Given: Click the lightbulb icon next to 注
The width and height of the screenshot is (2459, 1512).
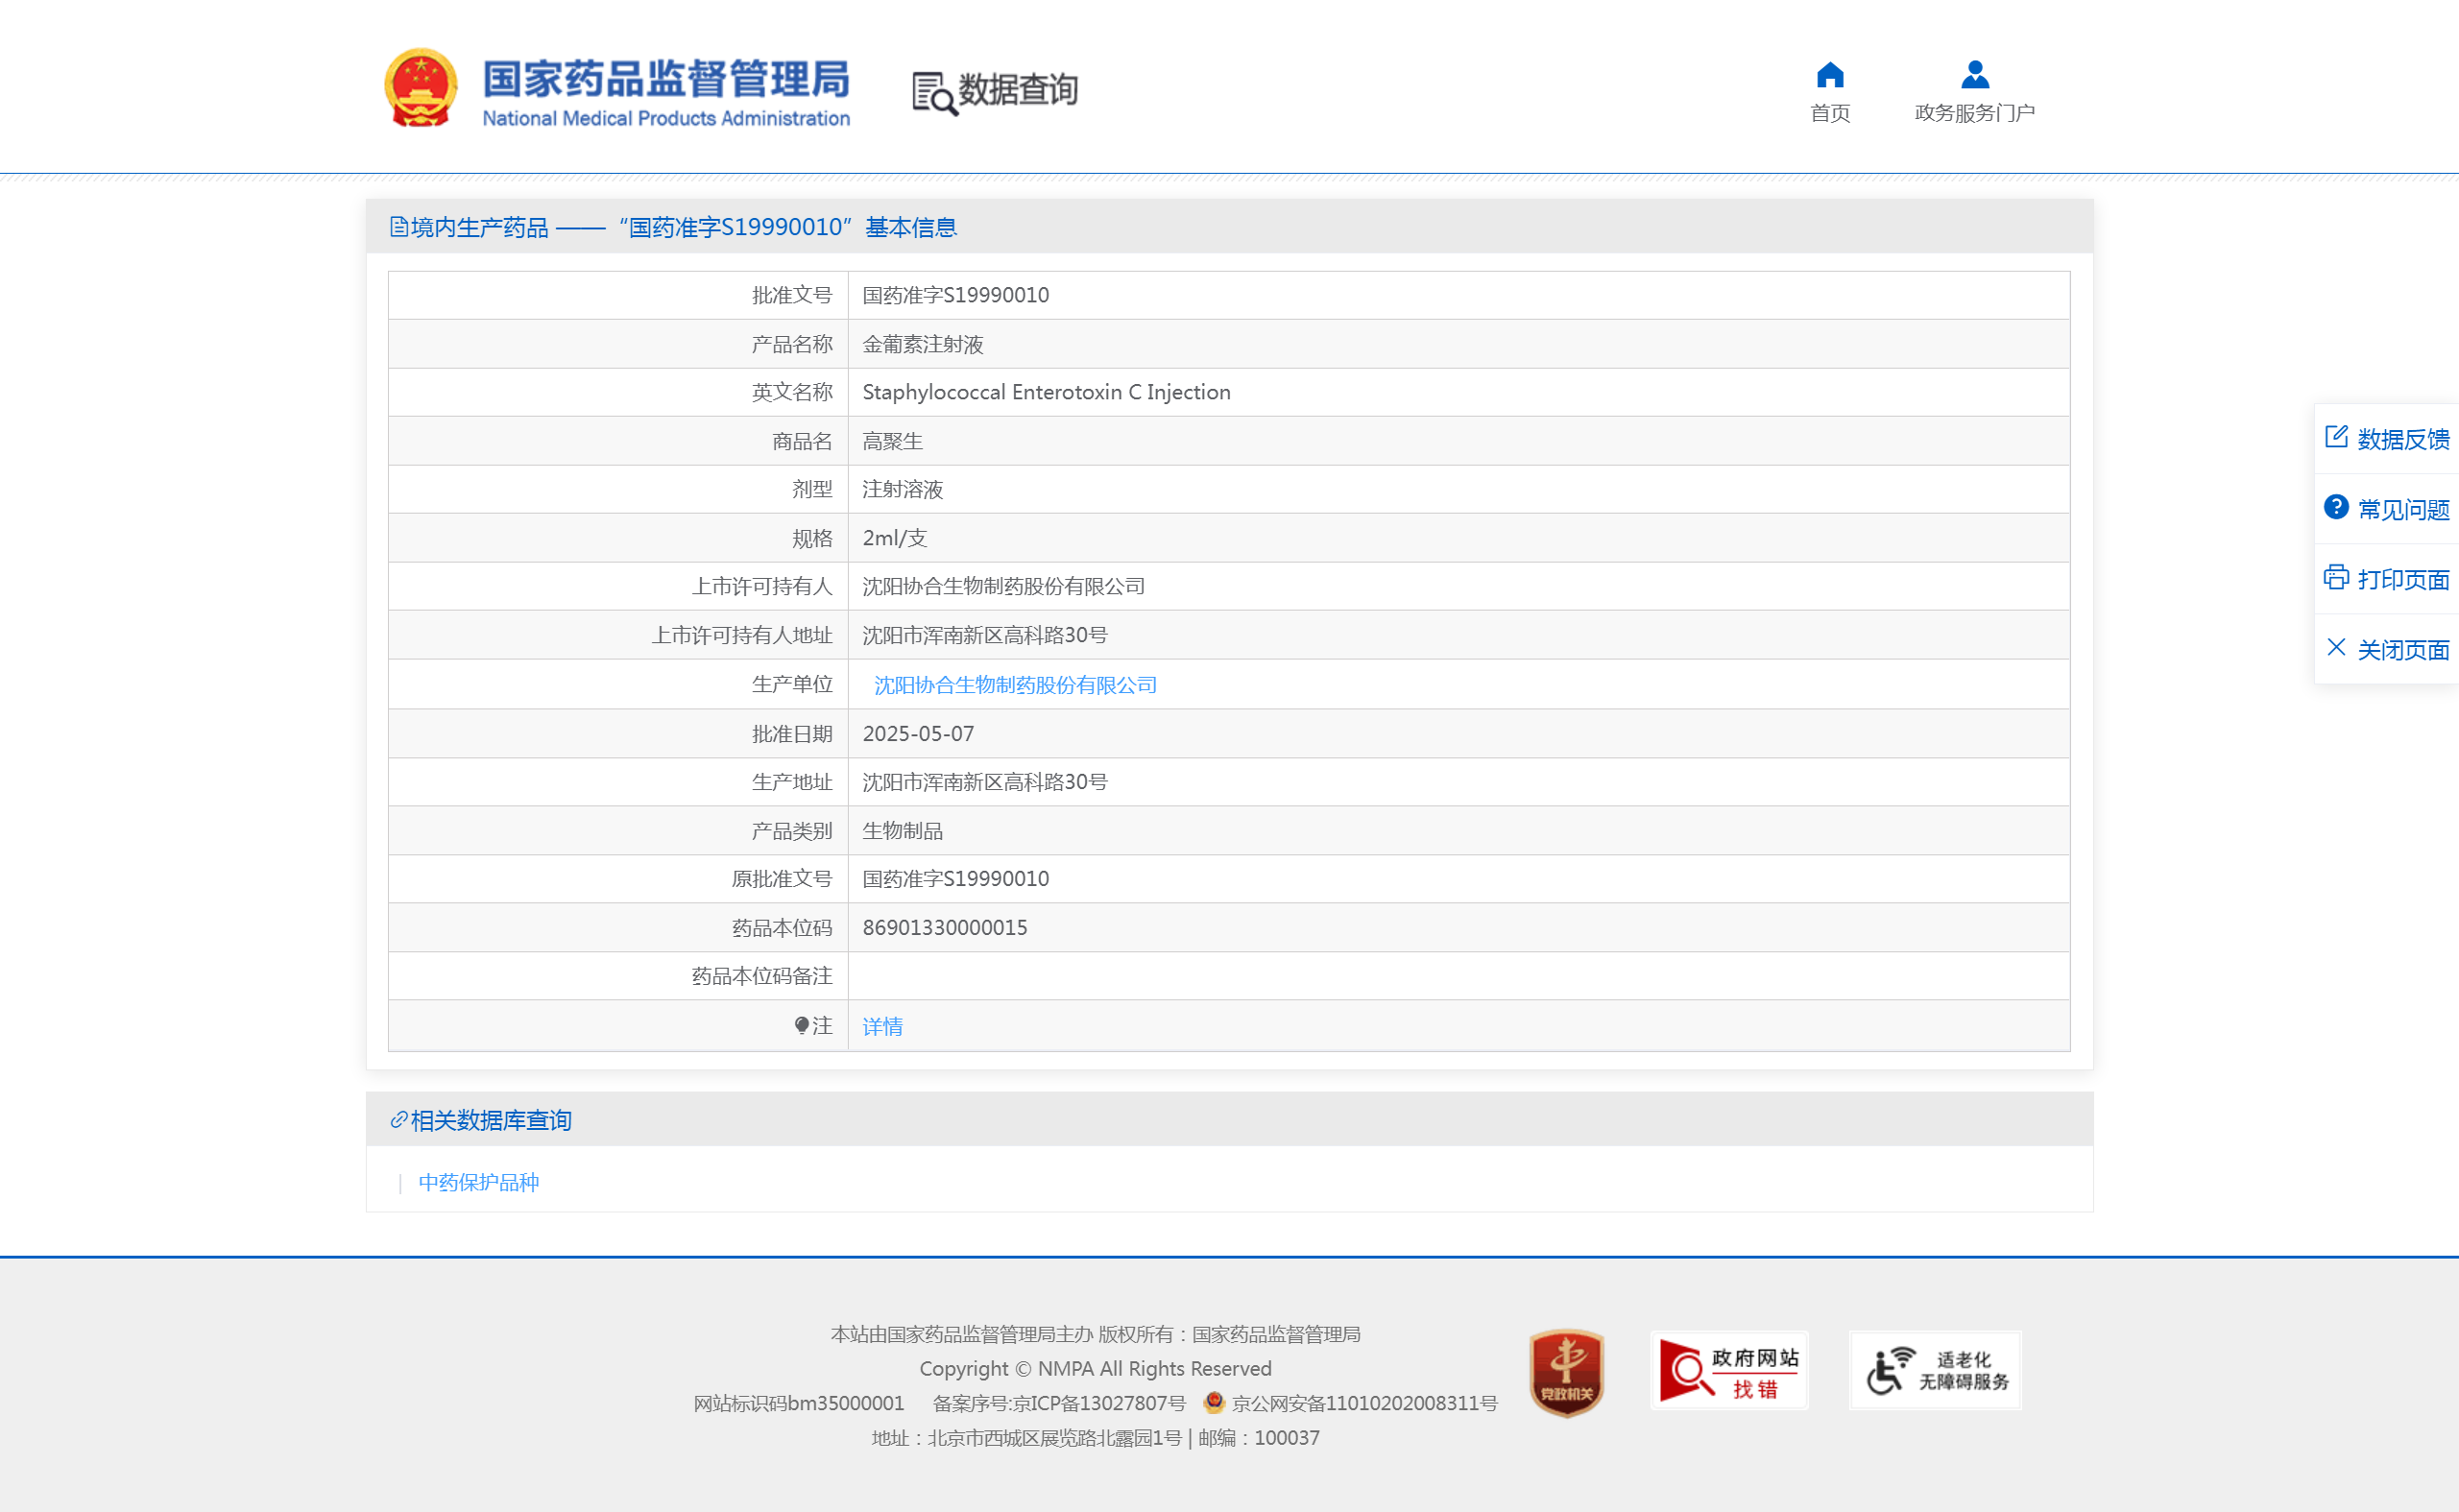Looking at the screenshot, I should pyautogui.click(x=802, y=1026).
